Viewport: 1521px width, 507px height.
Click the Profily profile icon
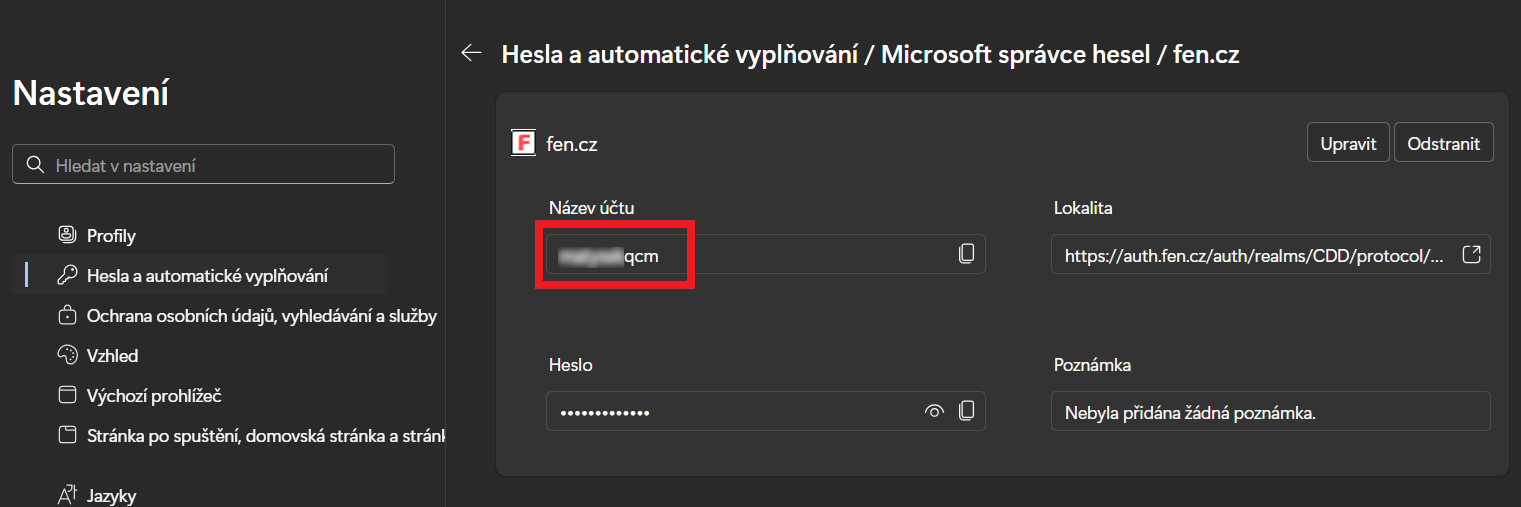[x=67, y=236]
